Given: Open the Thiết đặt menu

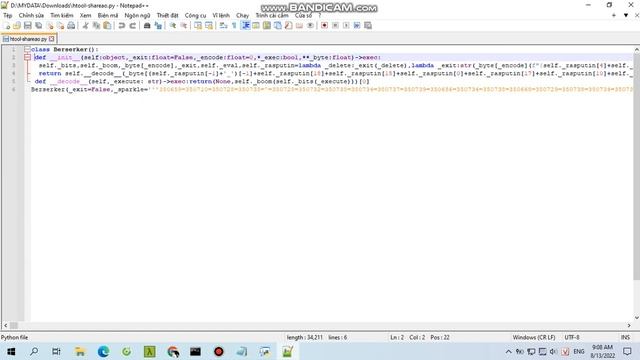Looking at the screenshot, I should pos(167,16).
